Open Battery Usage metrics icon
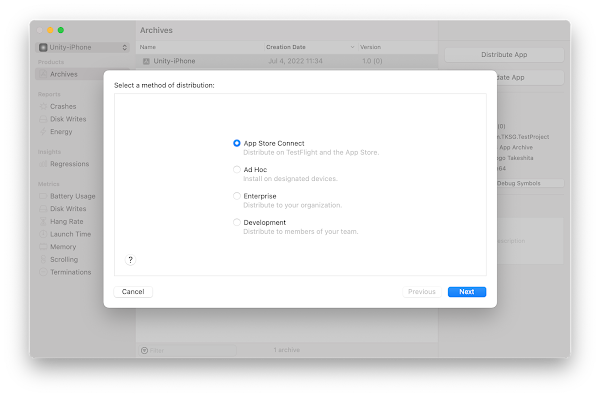600x397 pixels. pyautogui.click(x=43, y=196)
